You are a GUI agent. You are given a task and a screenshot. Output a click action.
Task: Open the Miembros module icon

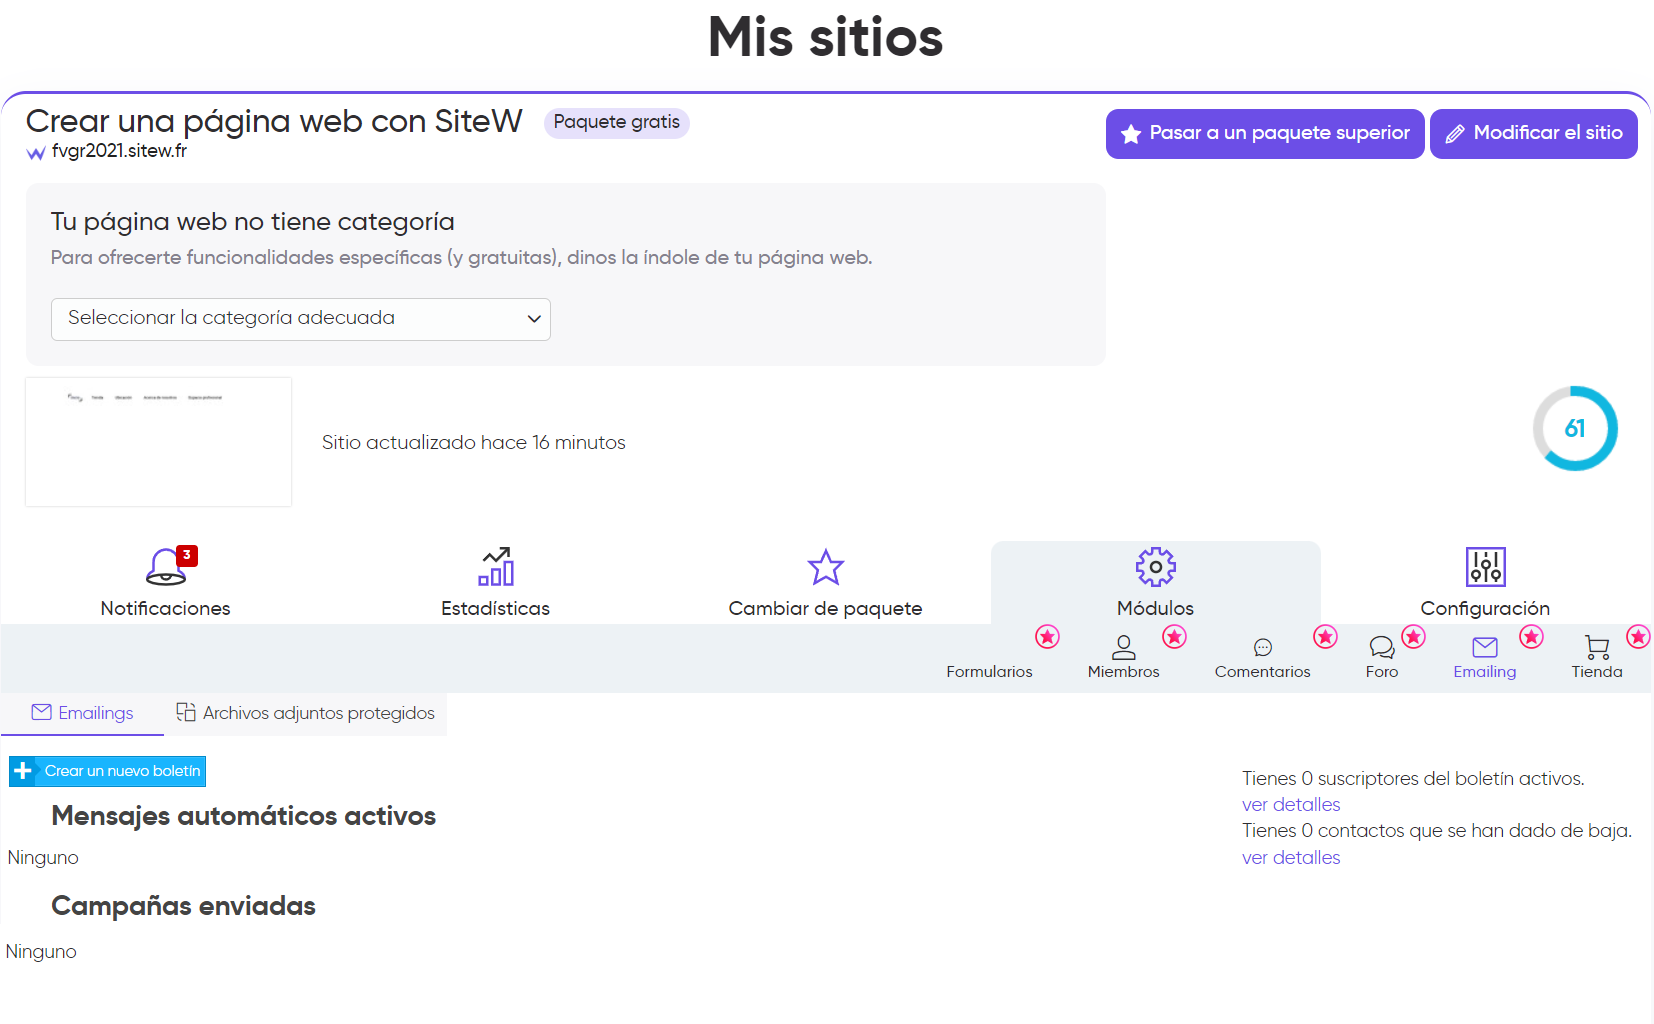(1124, 647)
